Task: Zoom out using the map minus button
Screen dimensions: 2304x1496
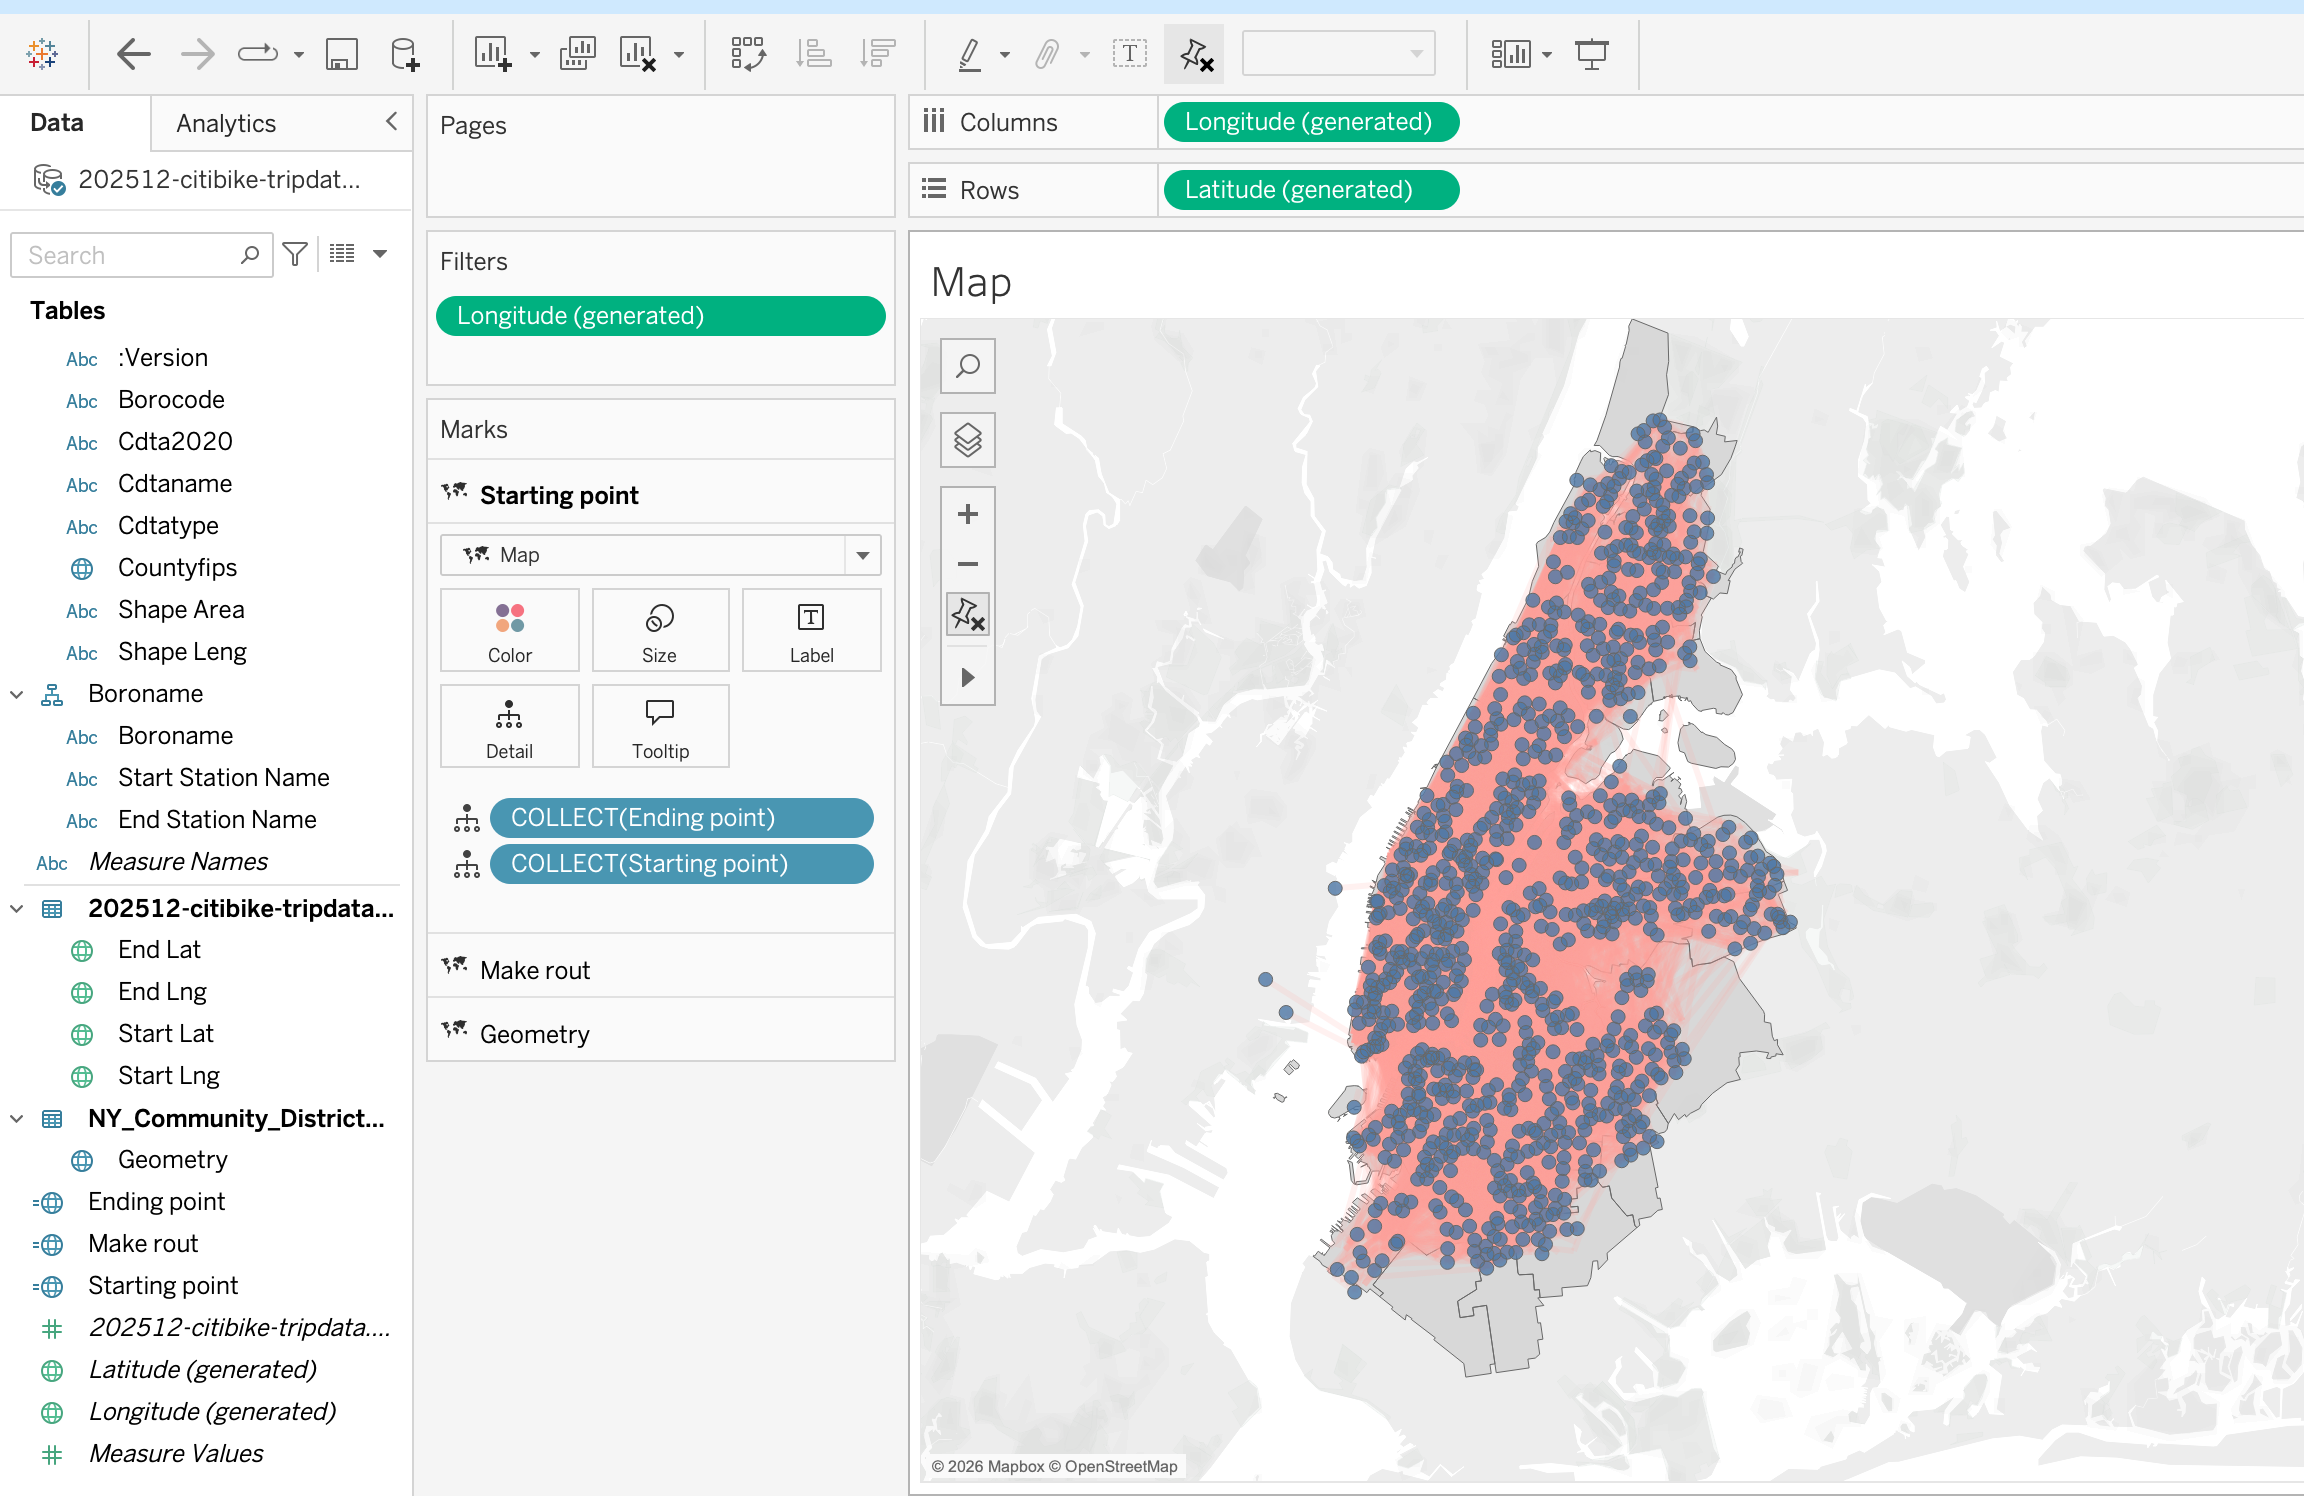Action: (x=967, y=564)
